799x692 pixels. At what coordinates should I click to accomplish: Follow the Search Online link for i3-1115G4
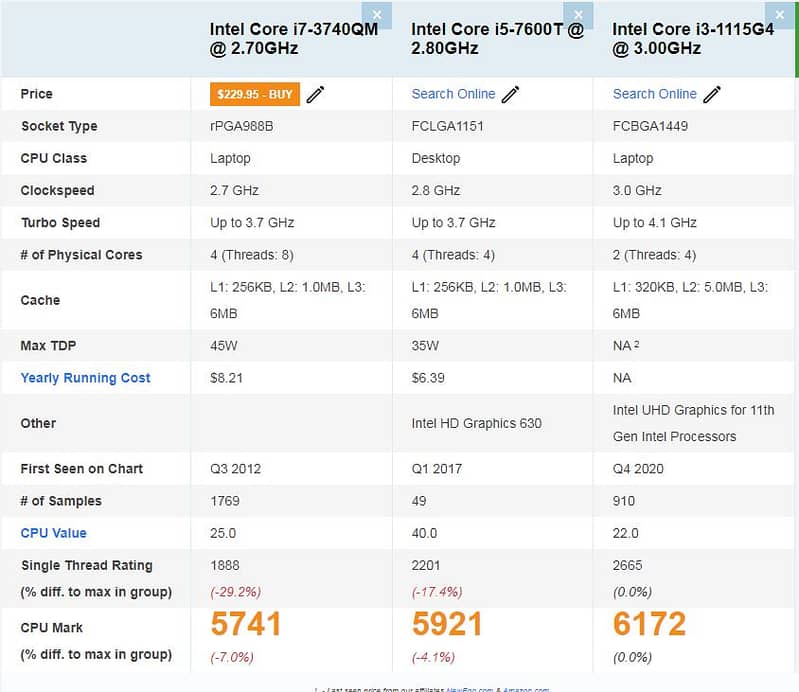[654, 94]
